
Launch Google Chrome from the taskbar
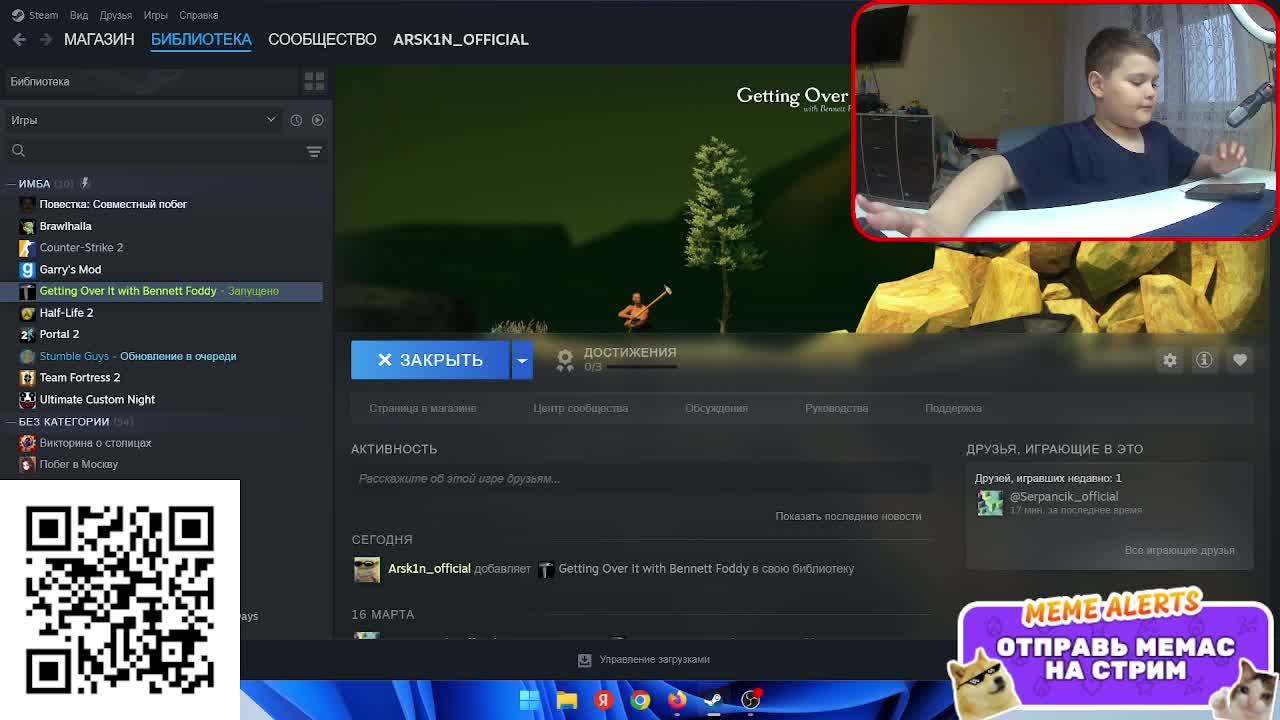click(640, 700)
